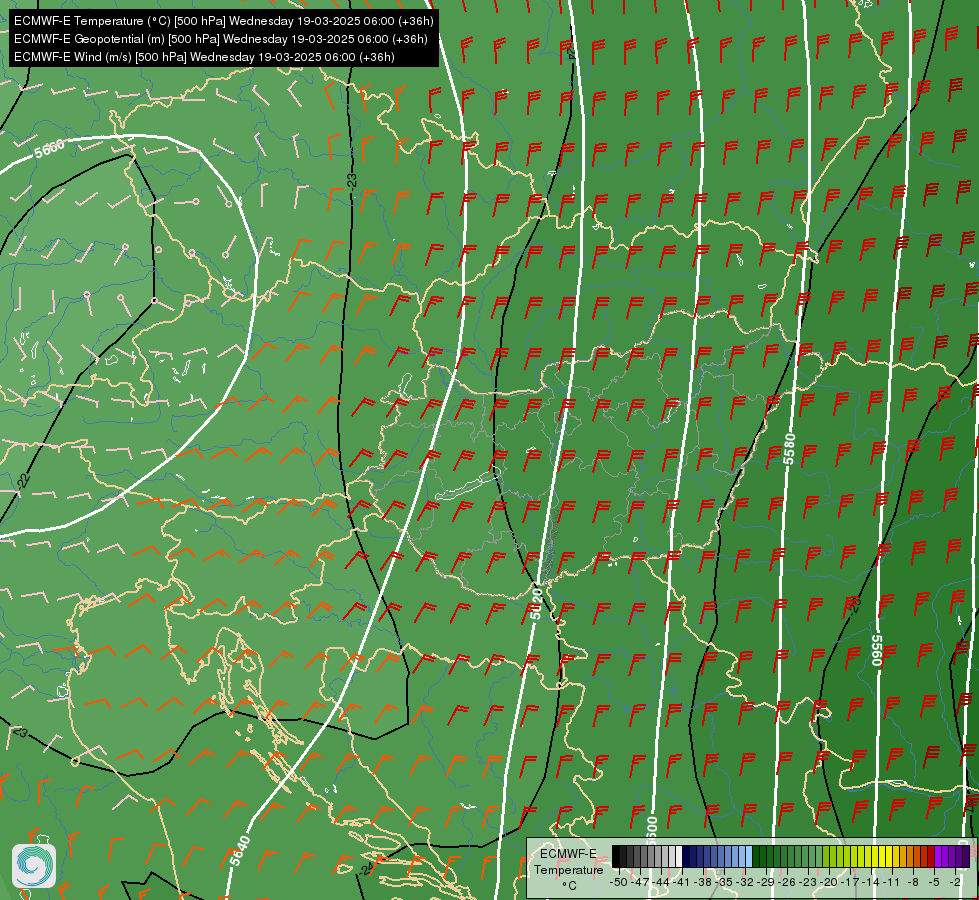Click the swirl logo icon
Screen dimensions: 979x900
pos(34,866)
